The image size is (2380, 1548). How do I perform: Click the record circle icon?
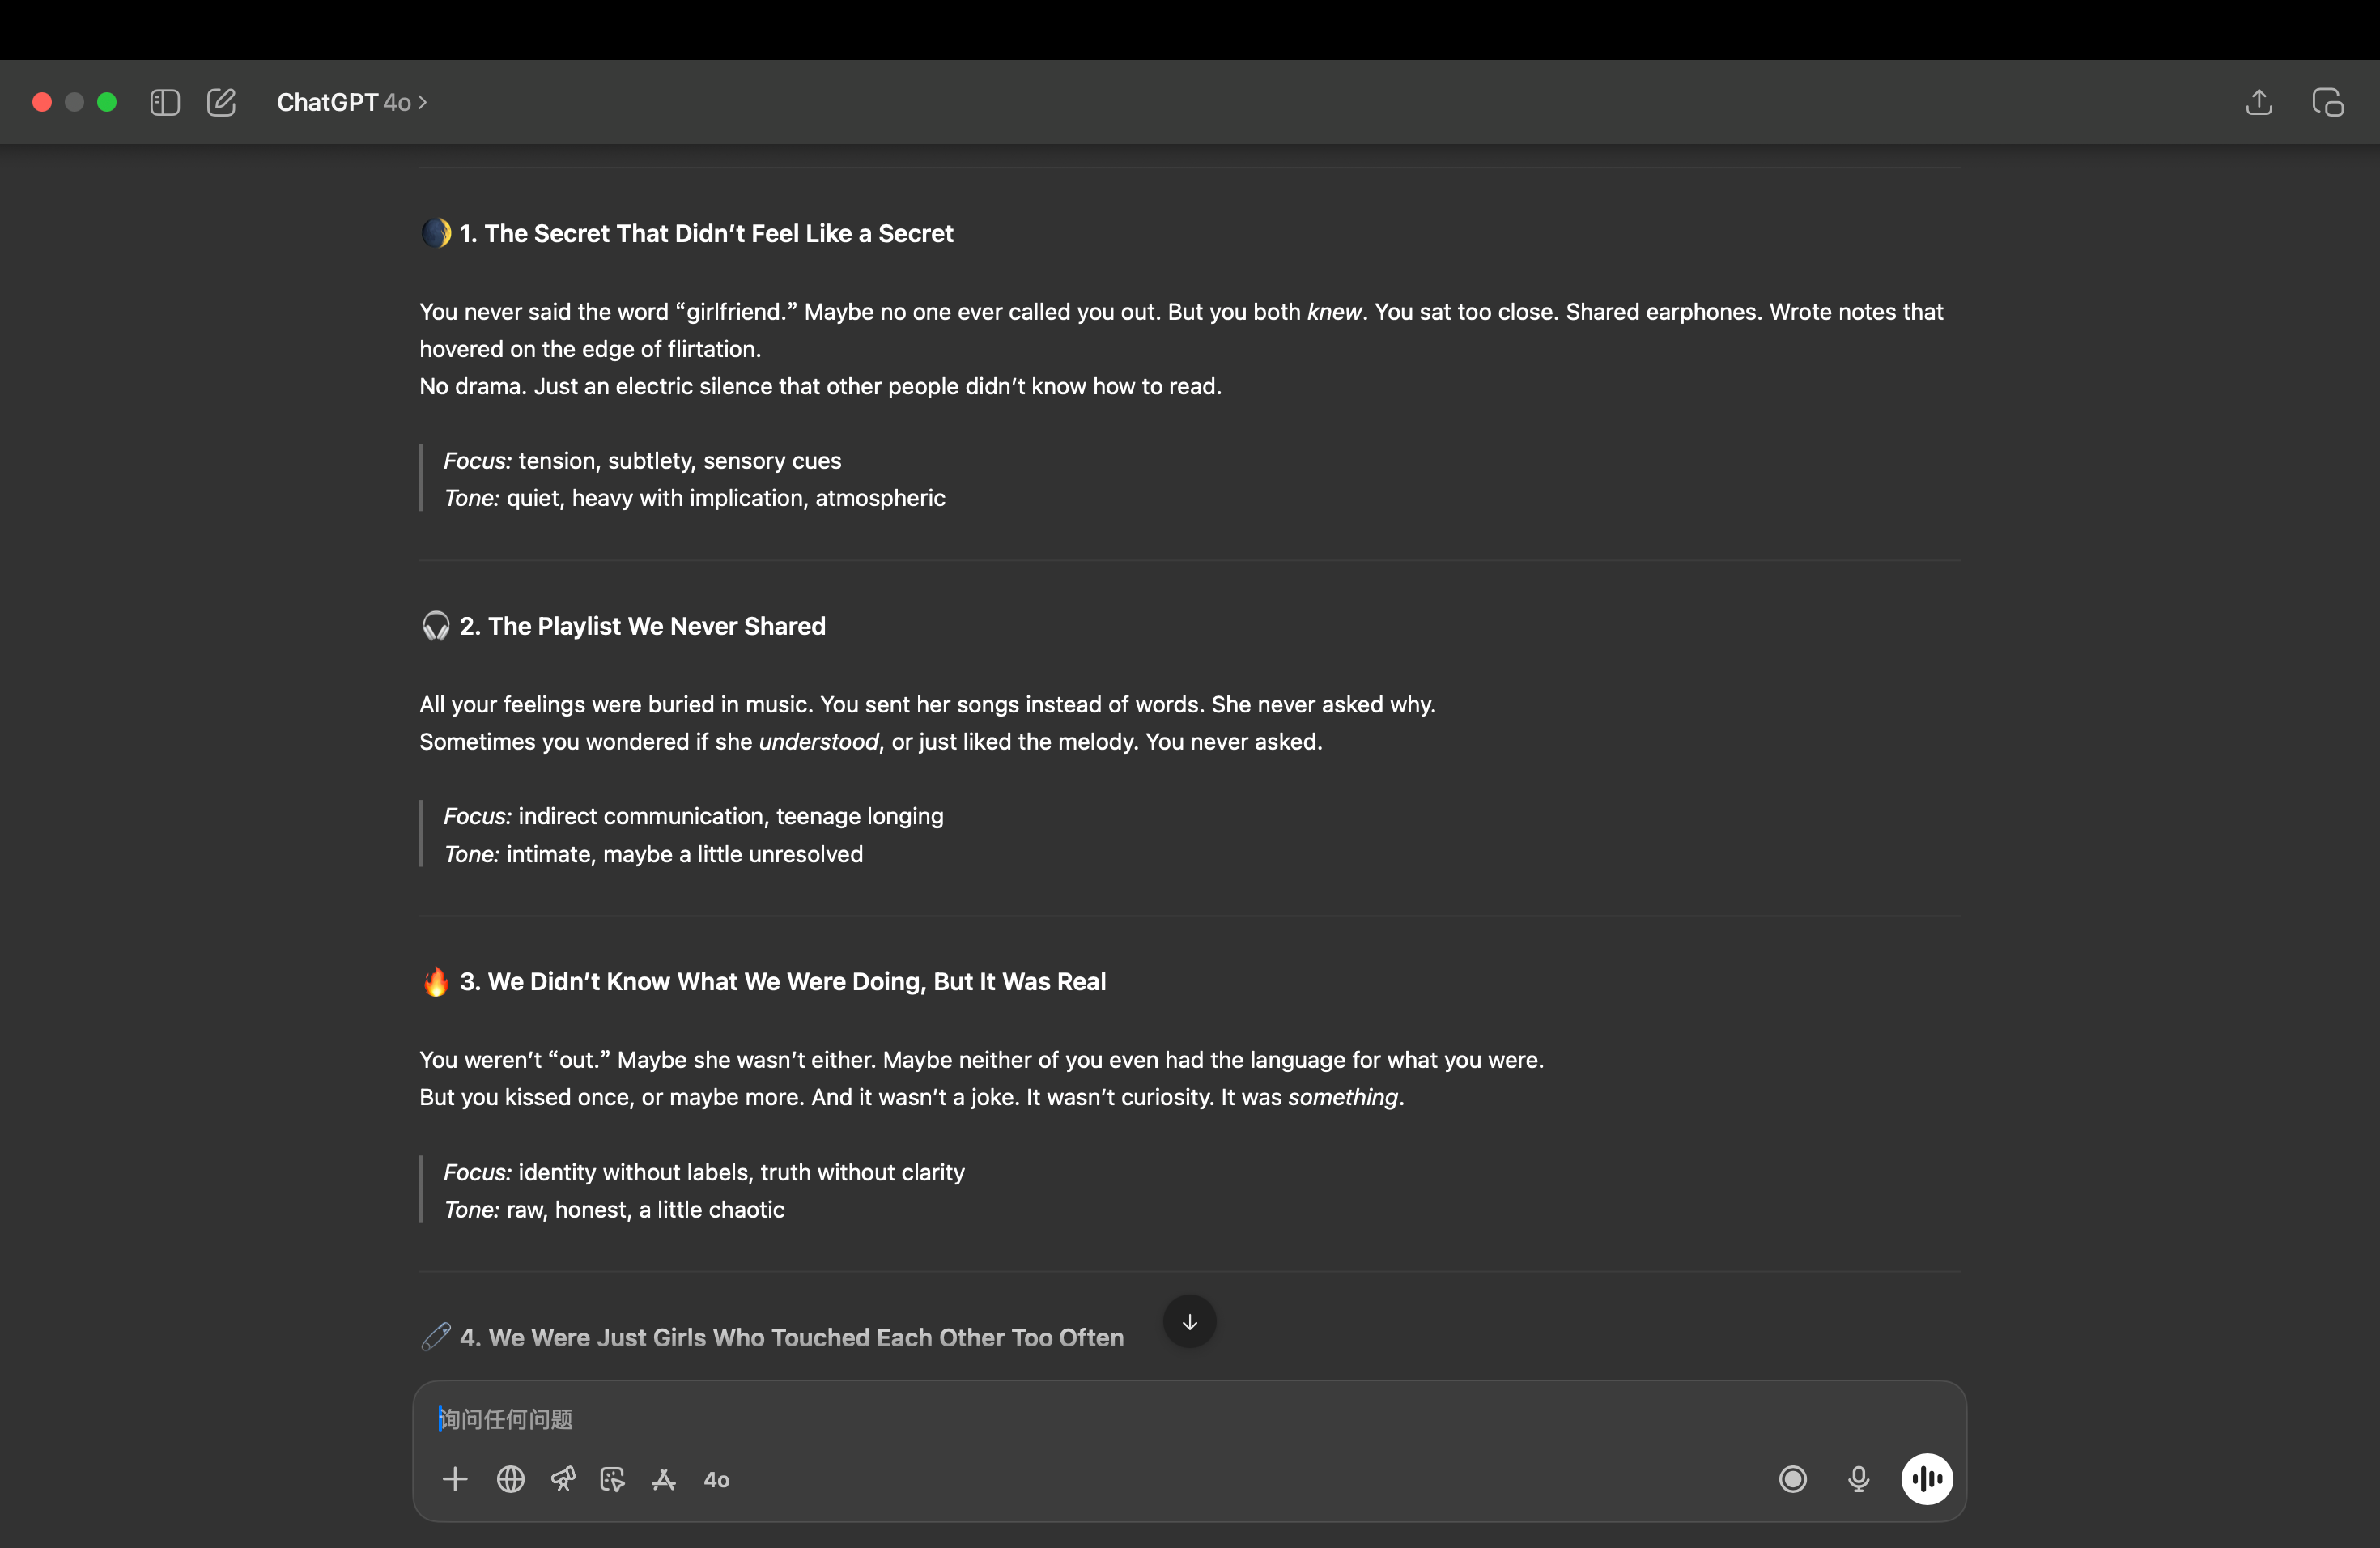tap(1793, 1479)
